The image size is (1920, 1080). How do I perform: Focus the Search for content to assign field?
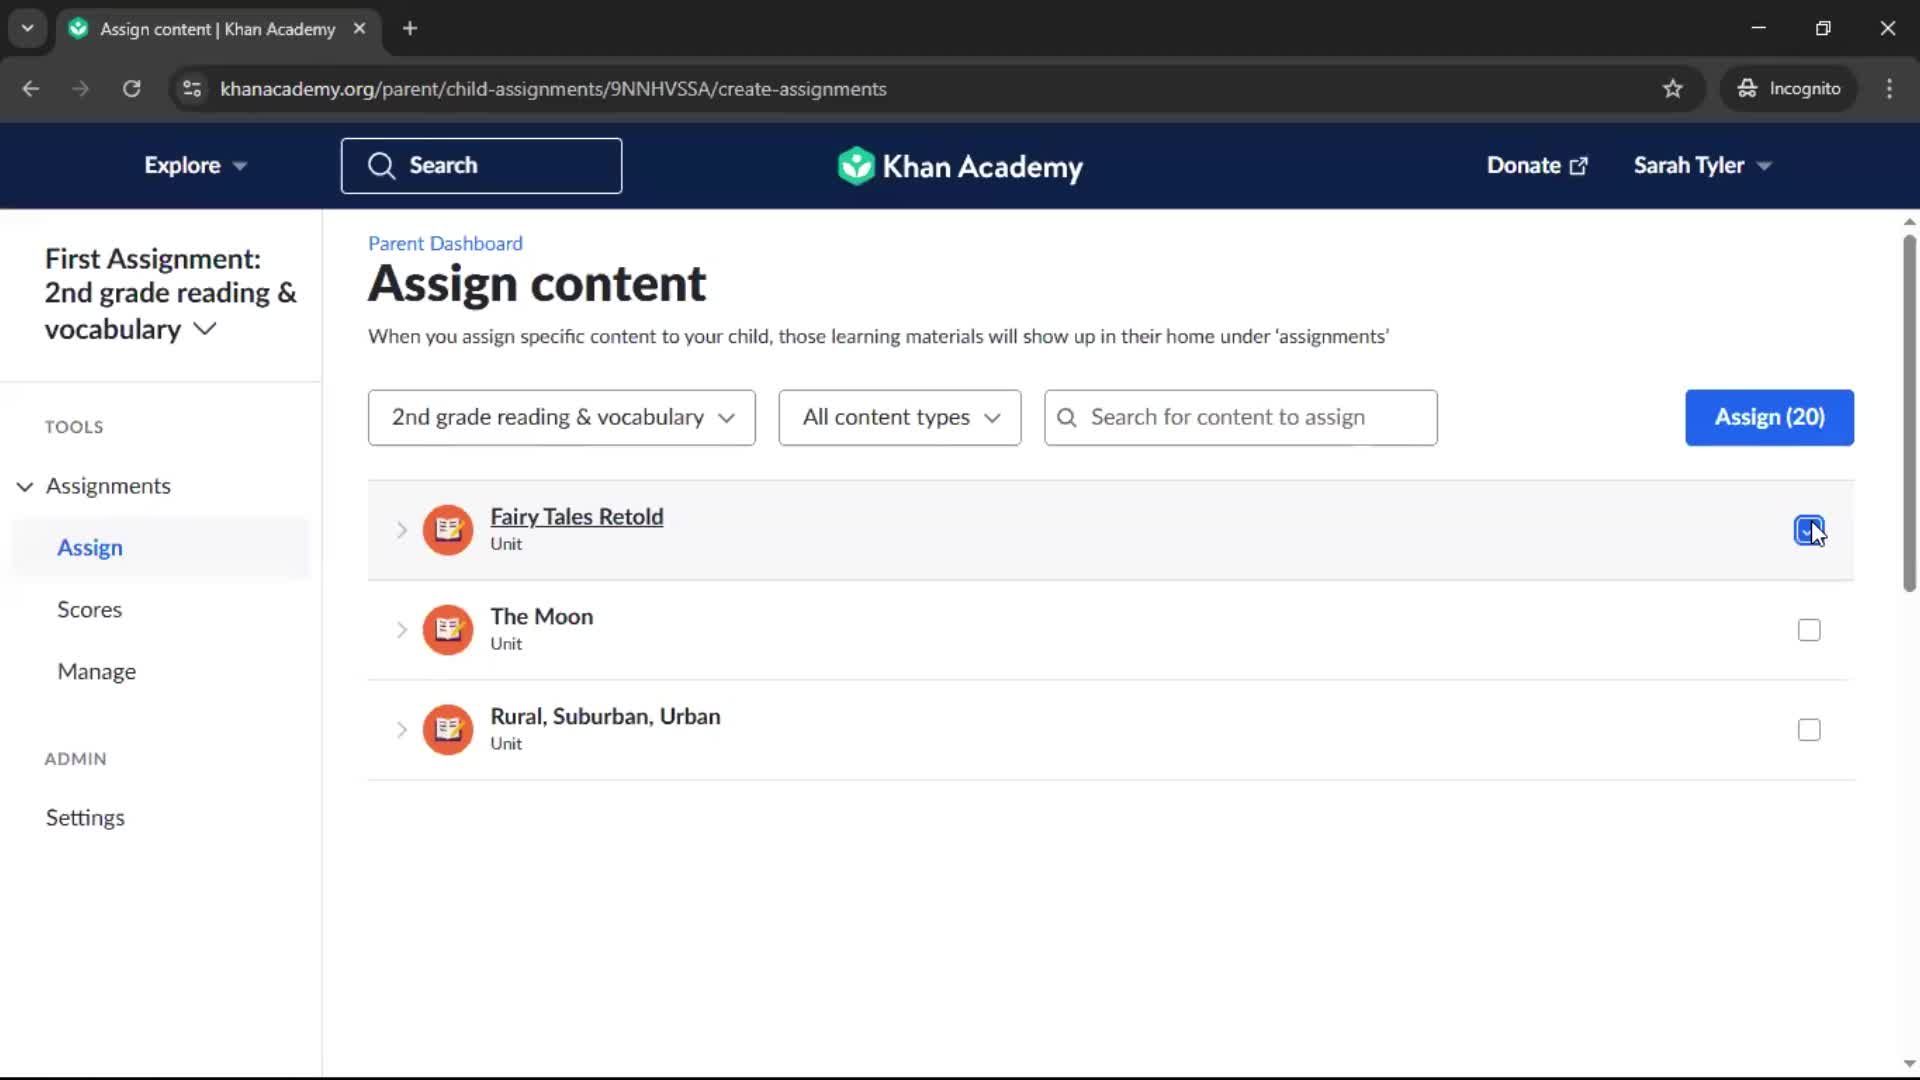[x=1240, y=418]
